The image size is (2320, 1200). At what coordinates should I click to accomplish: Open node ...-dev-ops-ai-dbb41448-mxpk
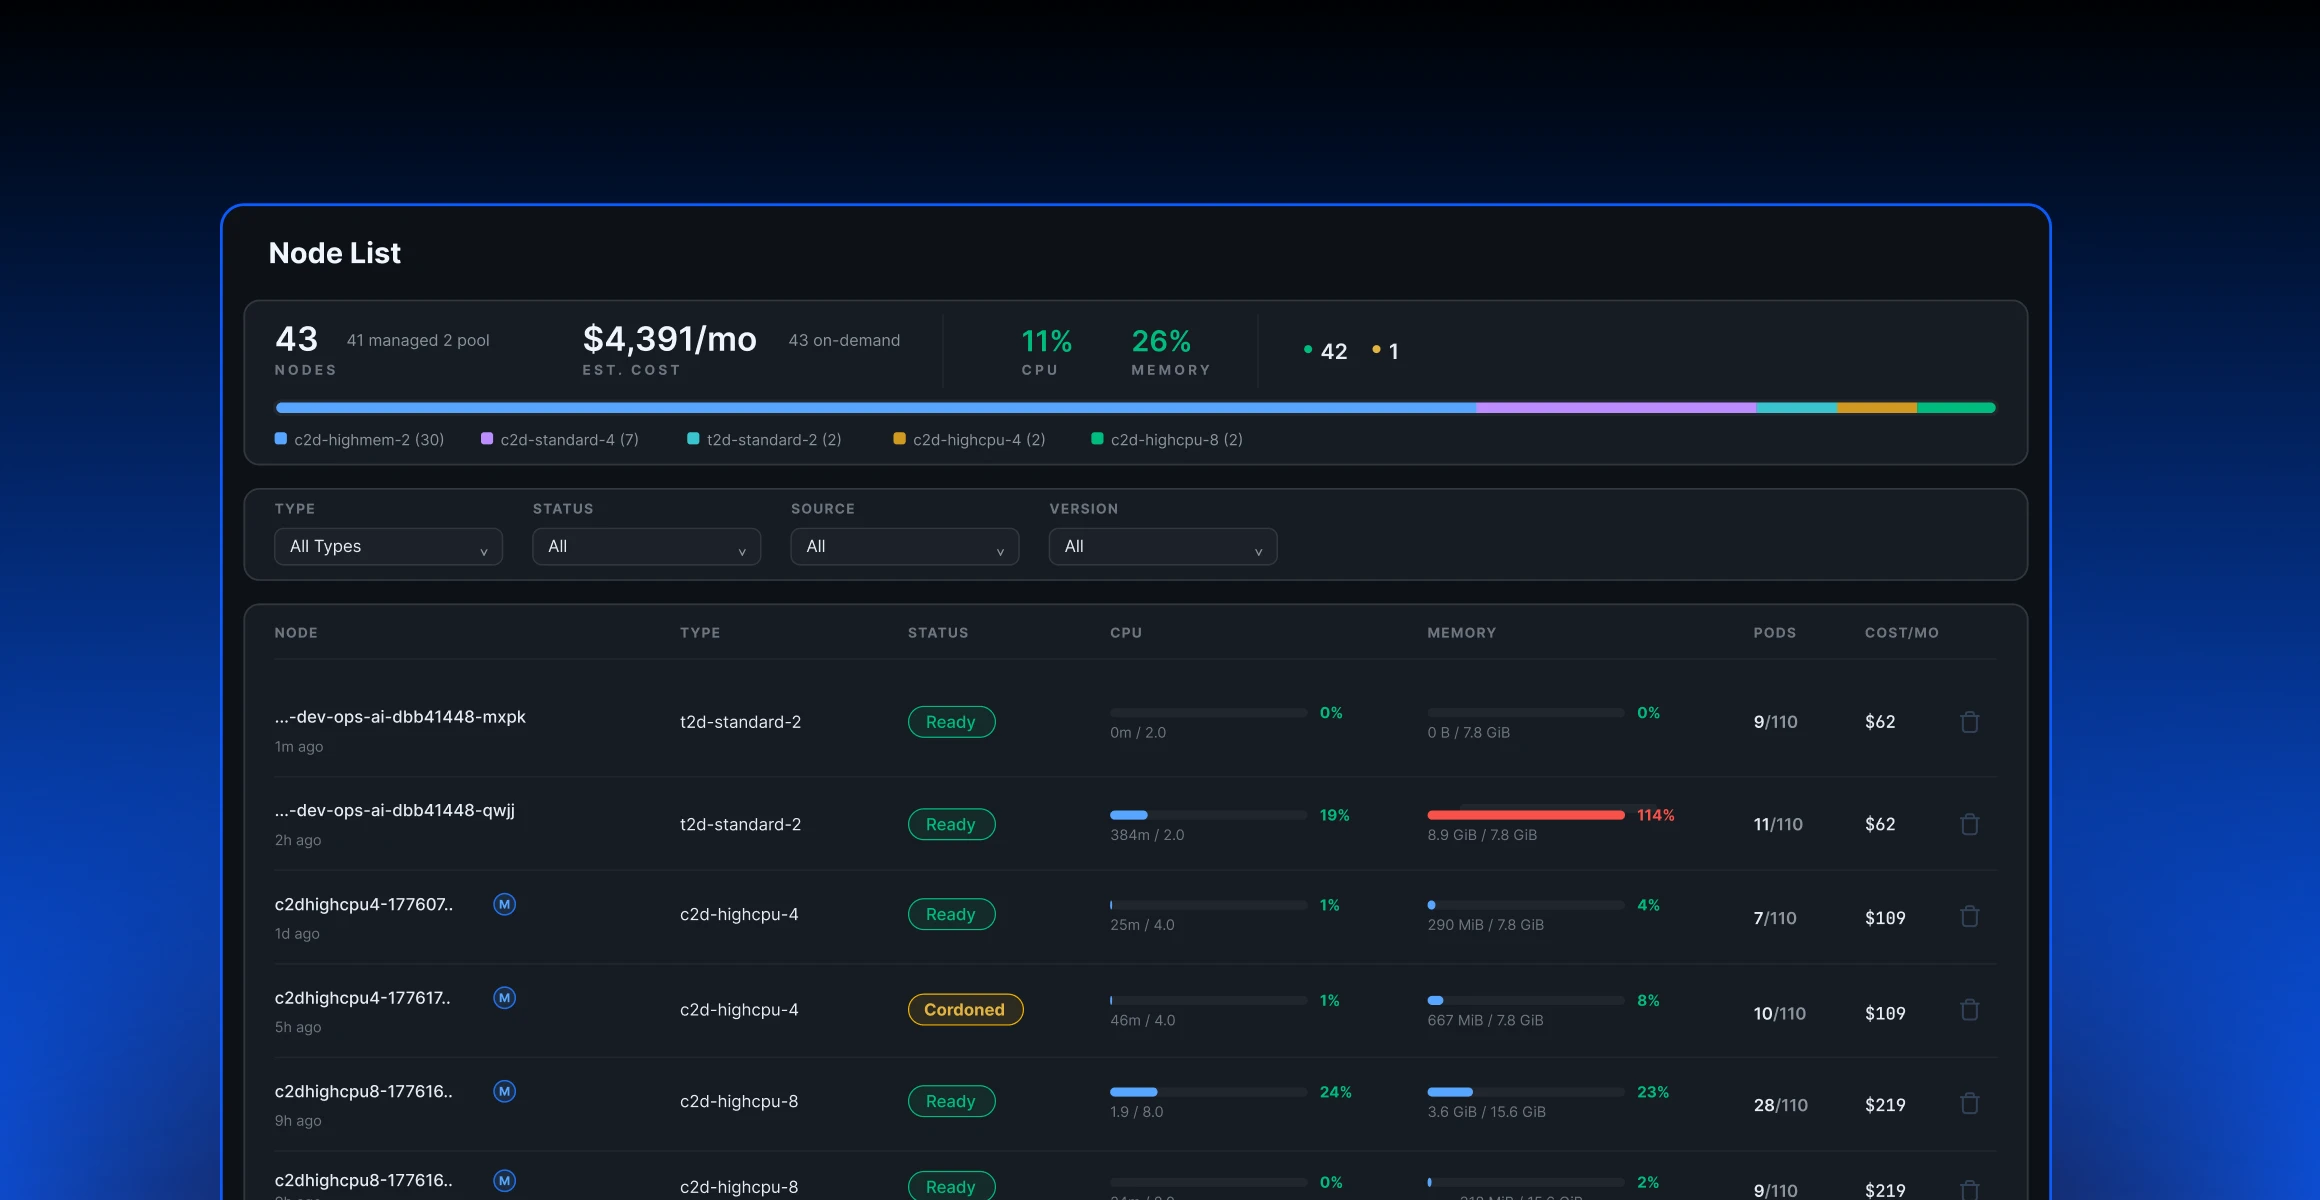click(400, 717)
